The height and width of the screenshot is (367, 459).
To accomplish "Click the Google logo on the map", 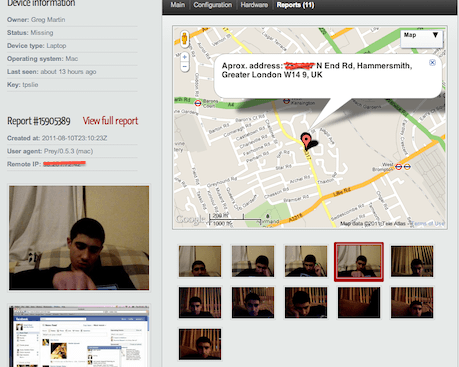I will click(x=190, y=219).
